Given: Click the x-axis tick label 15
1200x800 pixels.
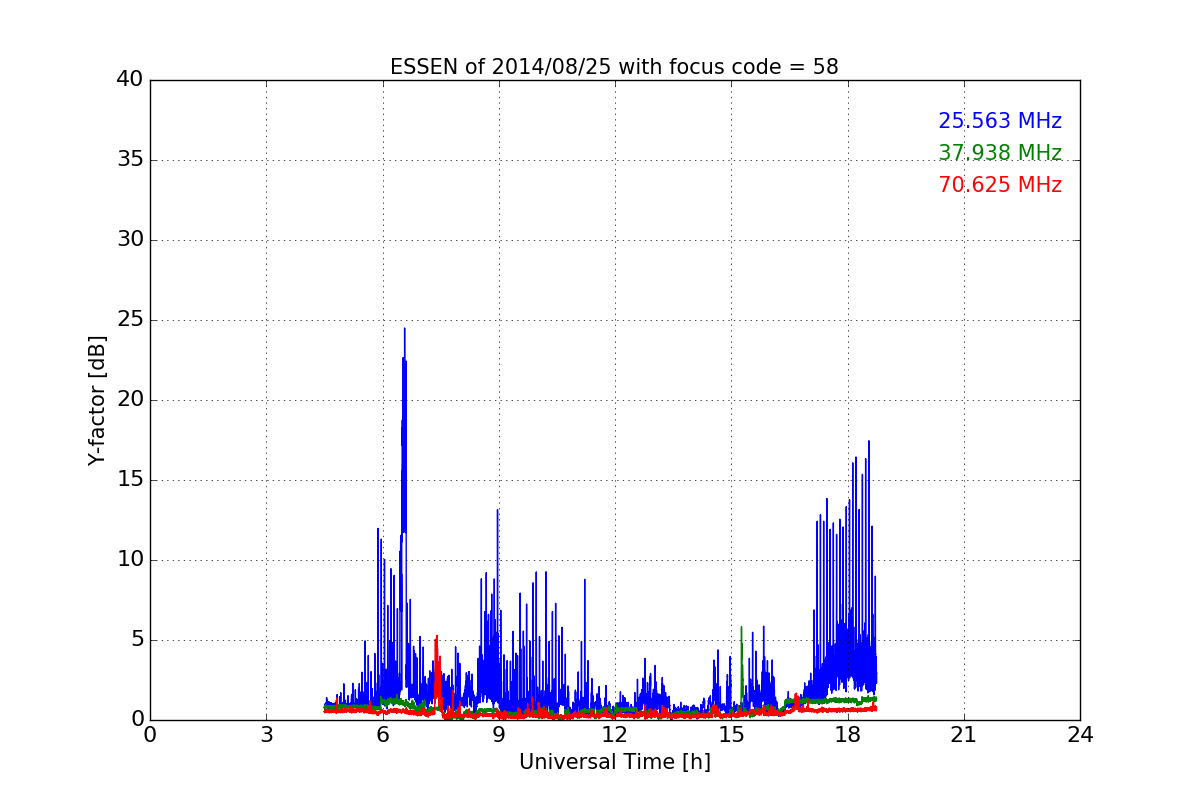Looking at the screenshot, I should [x=731, y=735].
